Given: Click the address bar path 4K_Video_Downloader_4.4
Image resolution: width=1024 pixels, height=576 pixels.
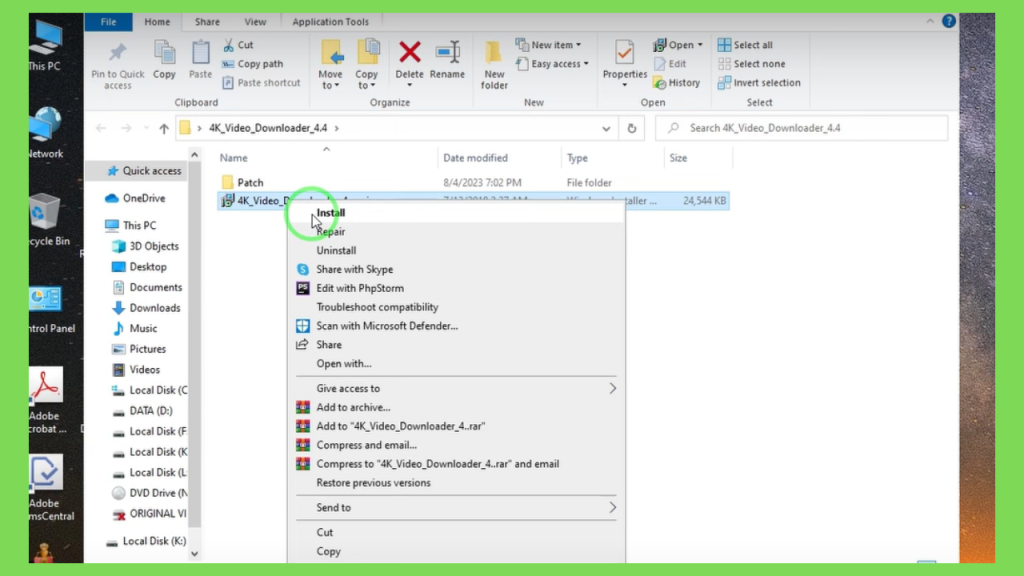Looking at the screenshot, I should pyautogui.click(x=268, y=129).
